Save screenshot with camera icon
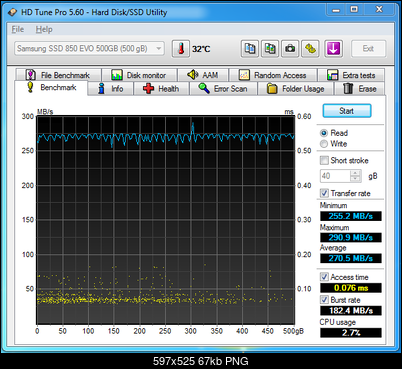Viewport: 402px width, 369px height. pyautogui.click(x=290, y=49)
